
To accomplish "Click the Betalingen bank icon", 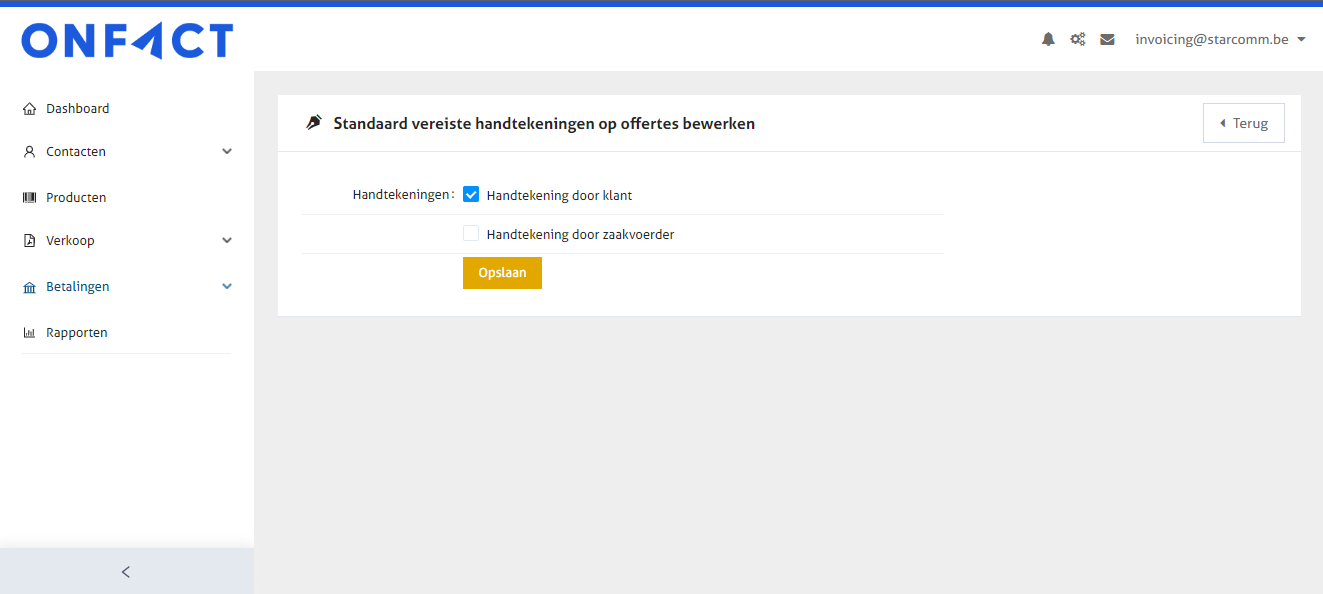I will 29,287.
